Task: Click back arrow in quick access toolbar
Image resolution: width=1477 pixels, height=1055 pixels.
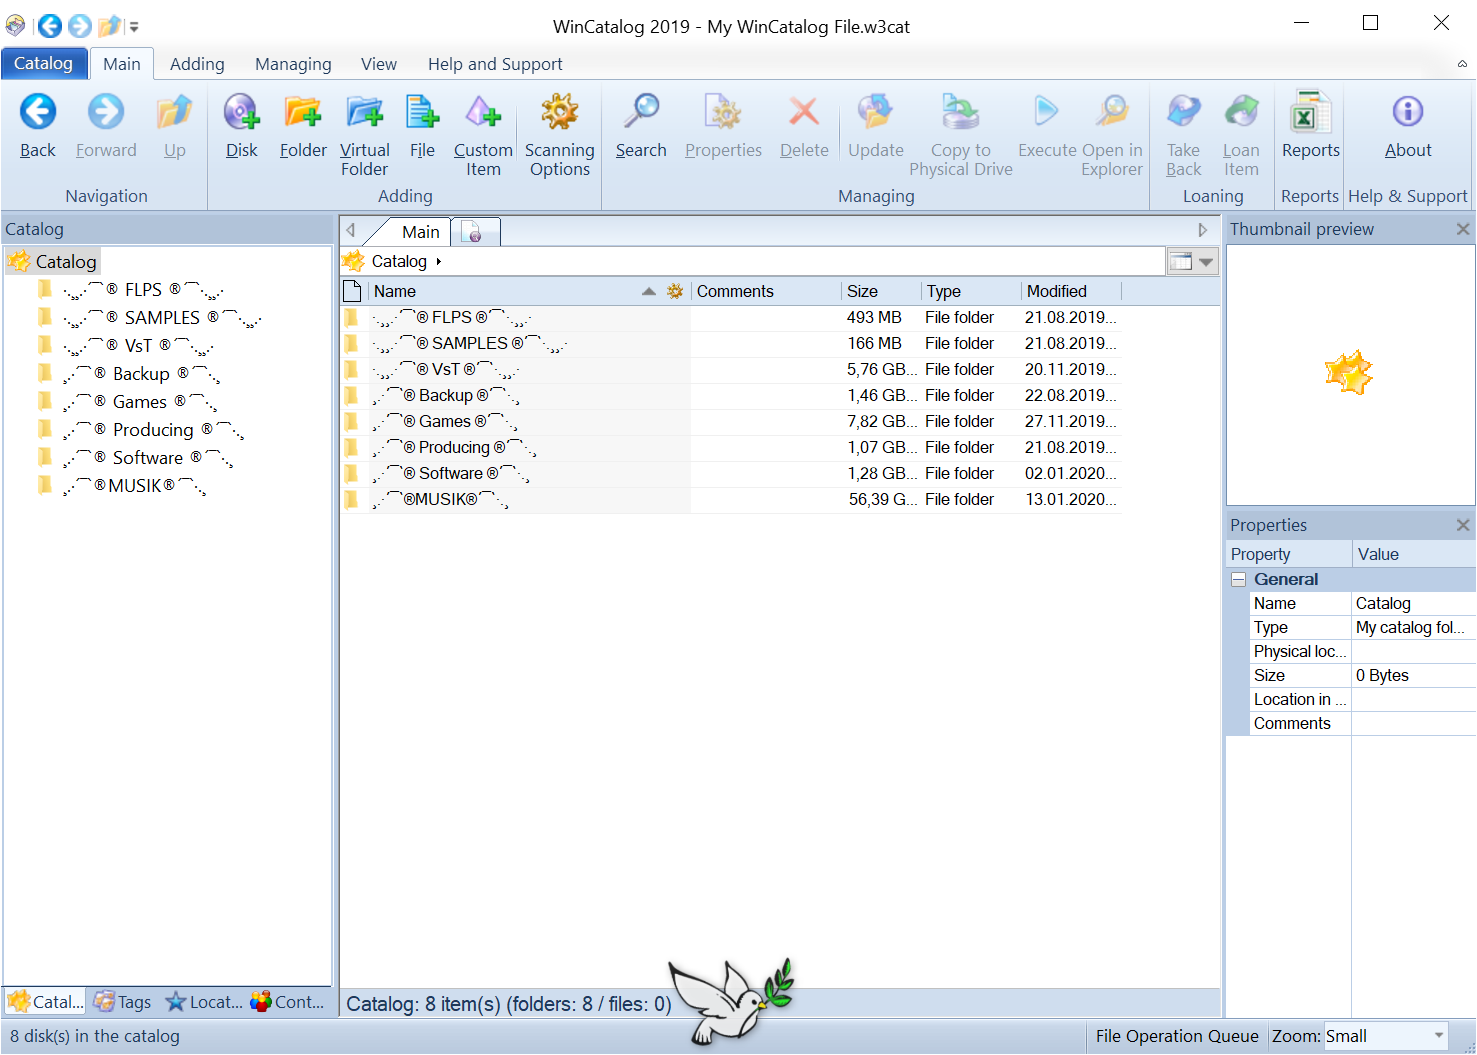Action: pyautogui.click(x=49, y=26)
